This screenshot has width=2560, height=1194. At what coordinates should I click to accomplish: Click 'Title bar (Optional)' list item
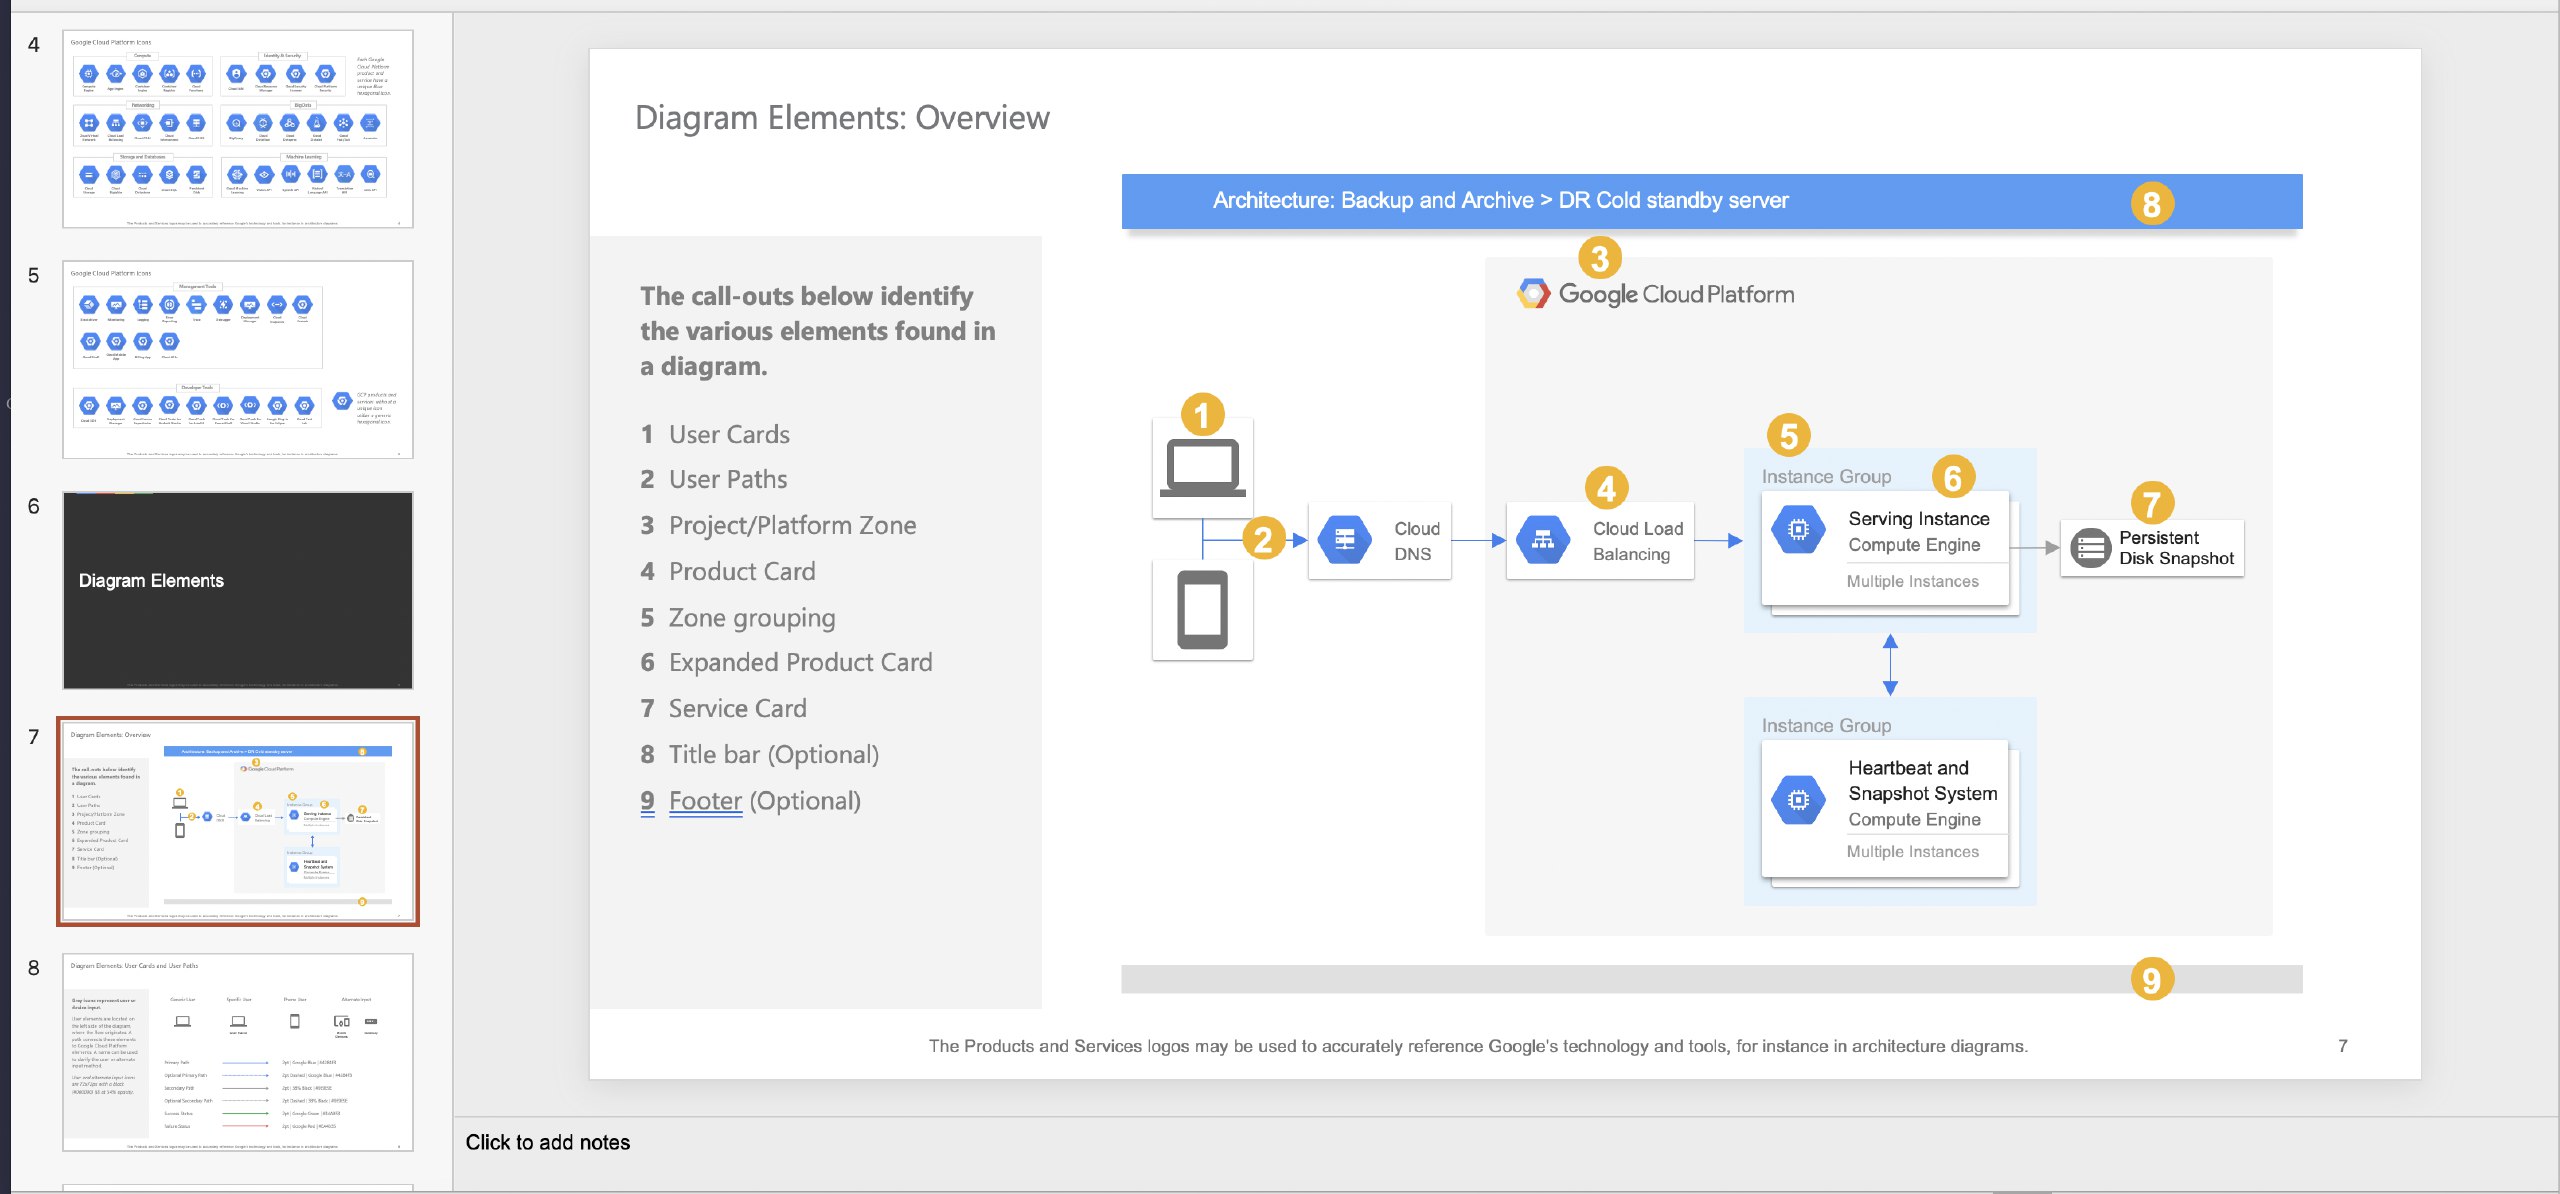[x=773, y=755]
